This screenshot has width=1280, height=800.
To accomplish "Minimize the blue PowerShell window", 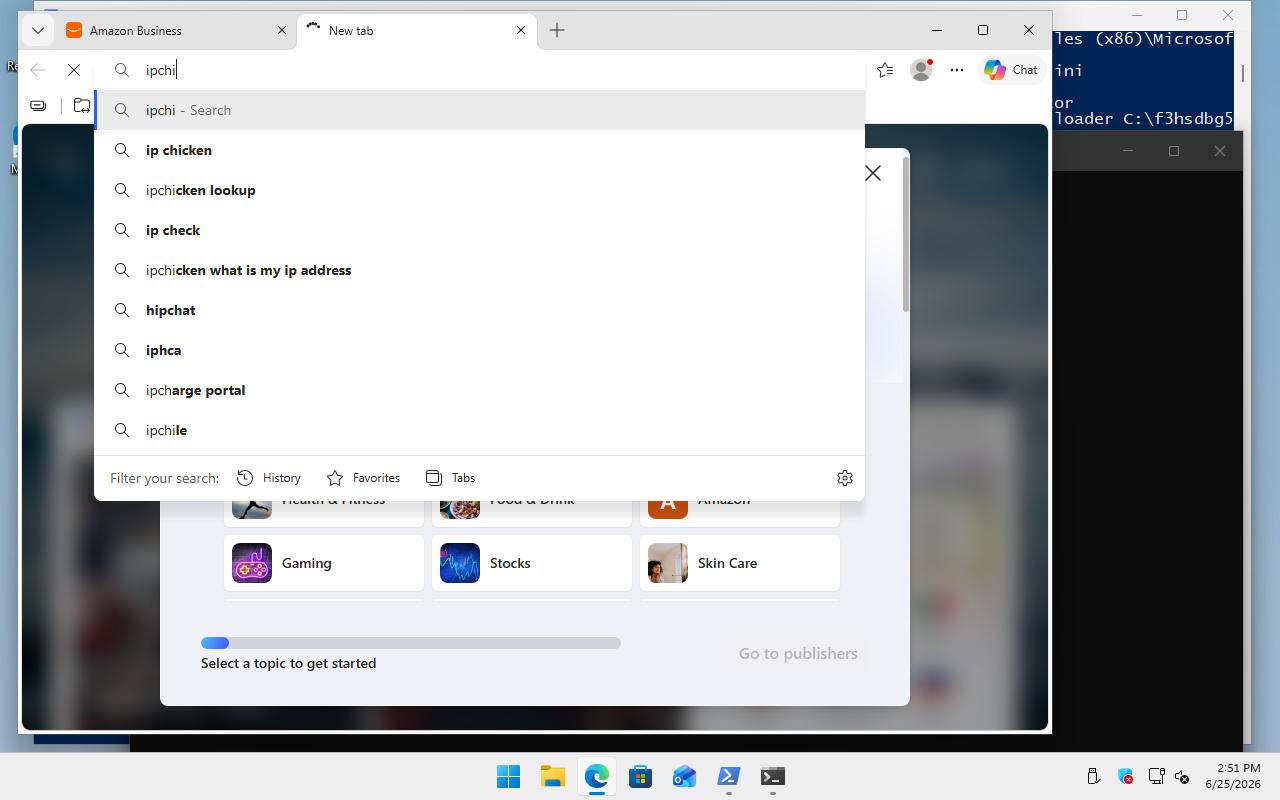I will point(1137,15).
